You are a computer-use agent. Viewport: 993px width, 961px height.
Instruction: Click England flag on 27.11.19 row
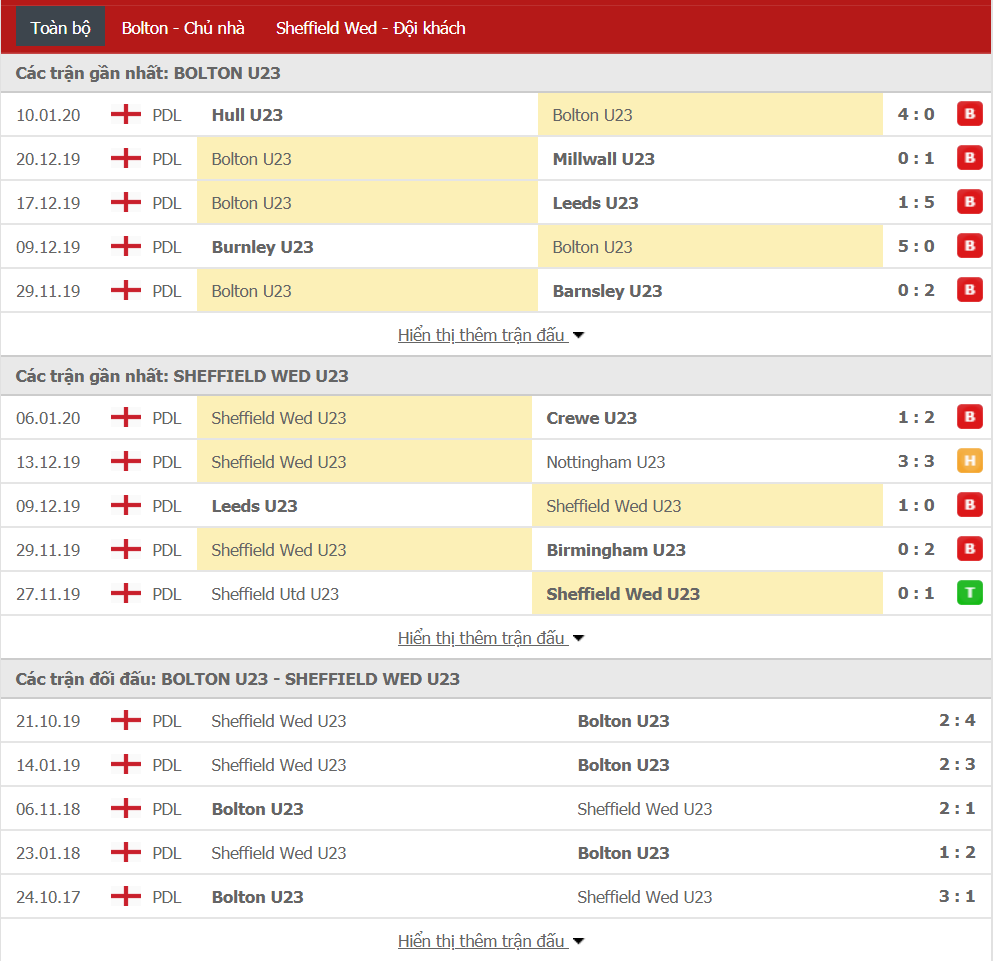pyautogui.click(x=126, y=593)
